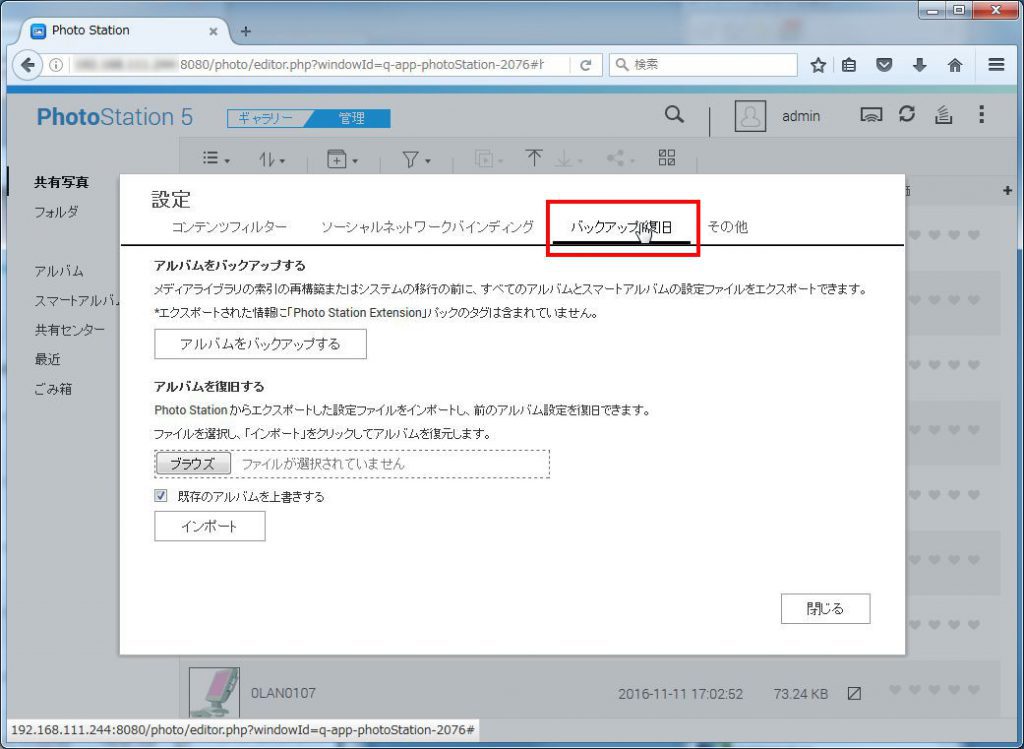Click the browser 検索 search box
The width and height of the screenshot is (1024, 749).
[x=703, y=65]
